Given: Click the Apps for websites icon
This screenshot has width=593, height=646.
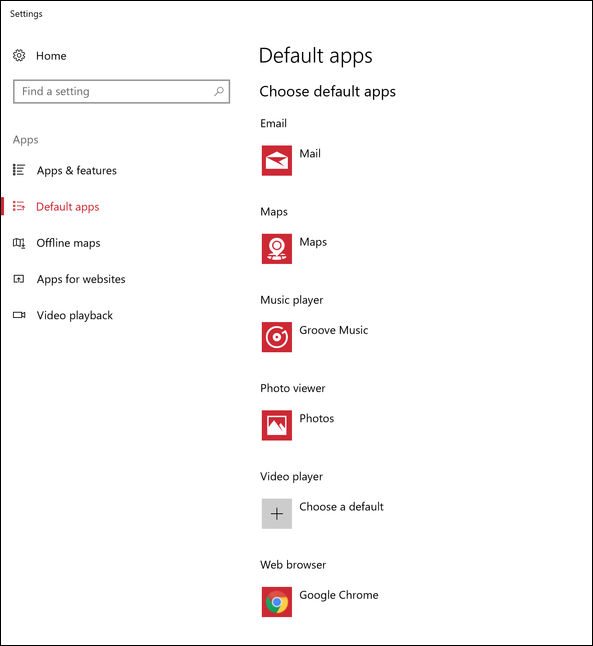Looking at the screenshot, I should click(x=19, y=279).
